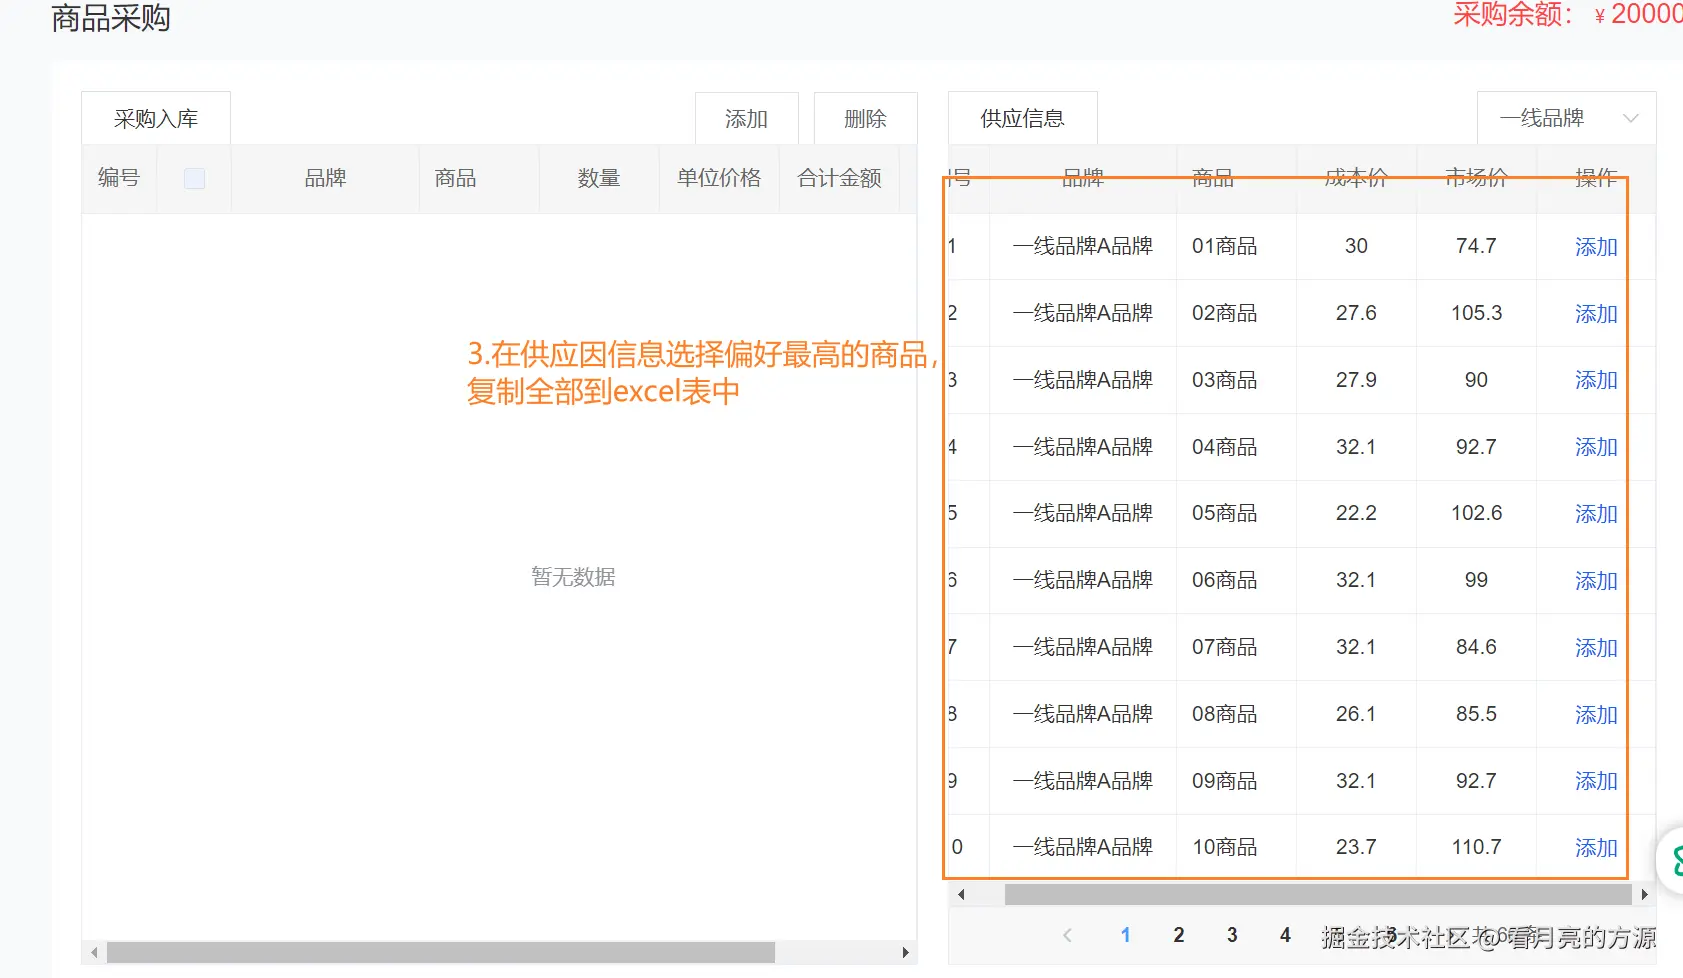Viewport: 1683px width, 978px height.
Task: Click the cost price 27.6 cell
Action: [1356, 313]
